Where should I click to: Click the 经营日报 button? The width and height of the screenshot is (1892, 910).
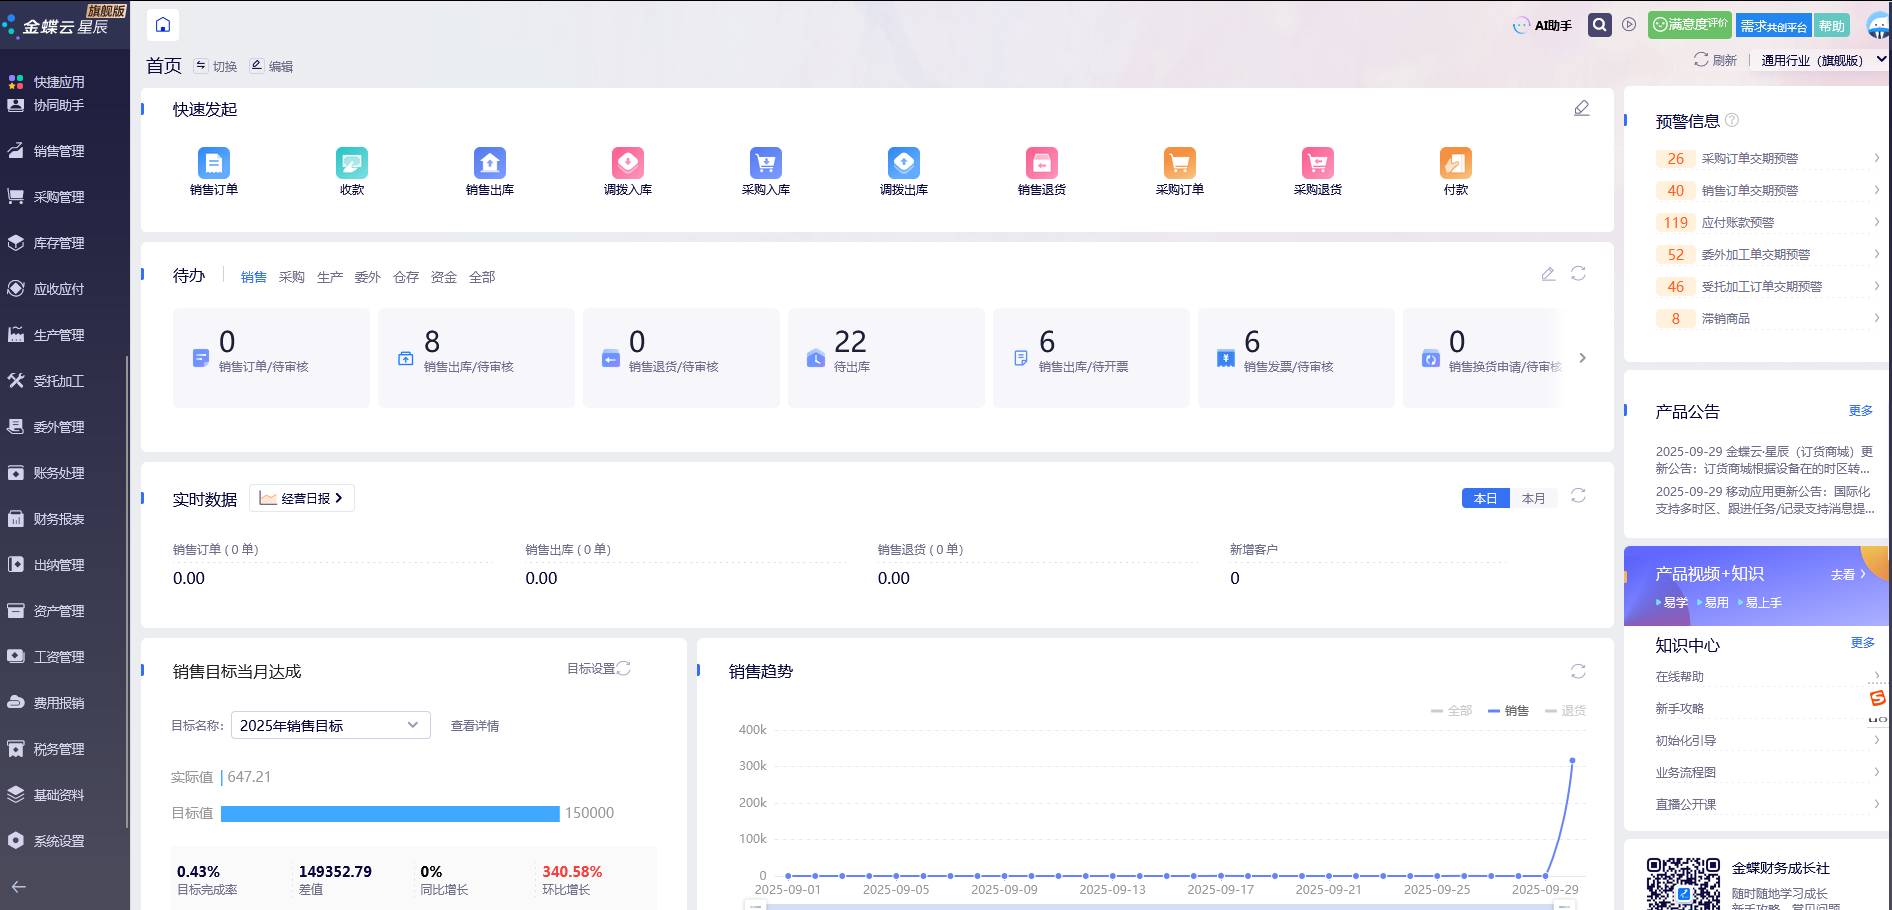(302, 498)
